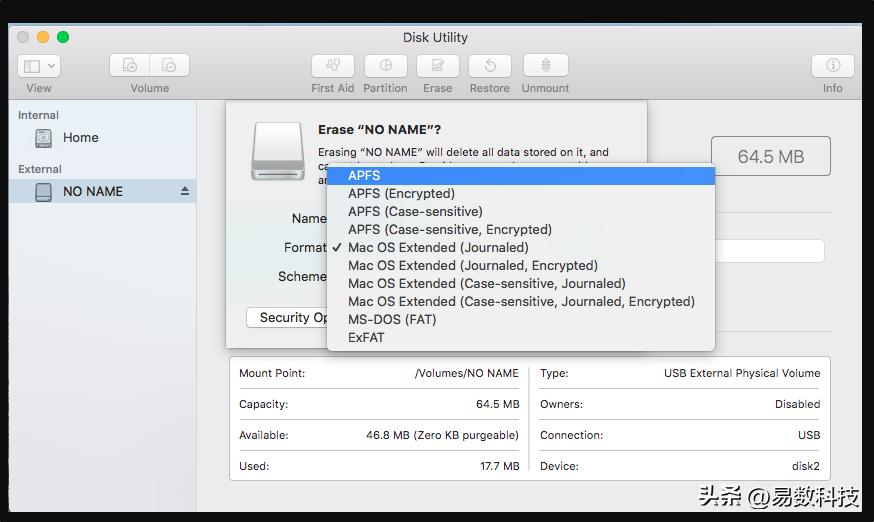The width and height of the screenshot is (874, 522).
Task: Click the Restore toolbar icon
Action: pos(490,66)
